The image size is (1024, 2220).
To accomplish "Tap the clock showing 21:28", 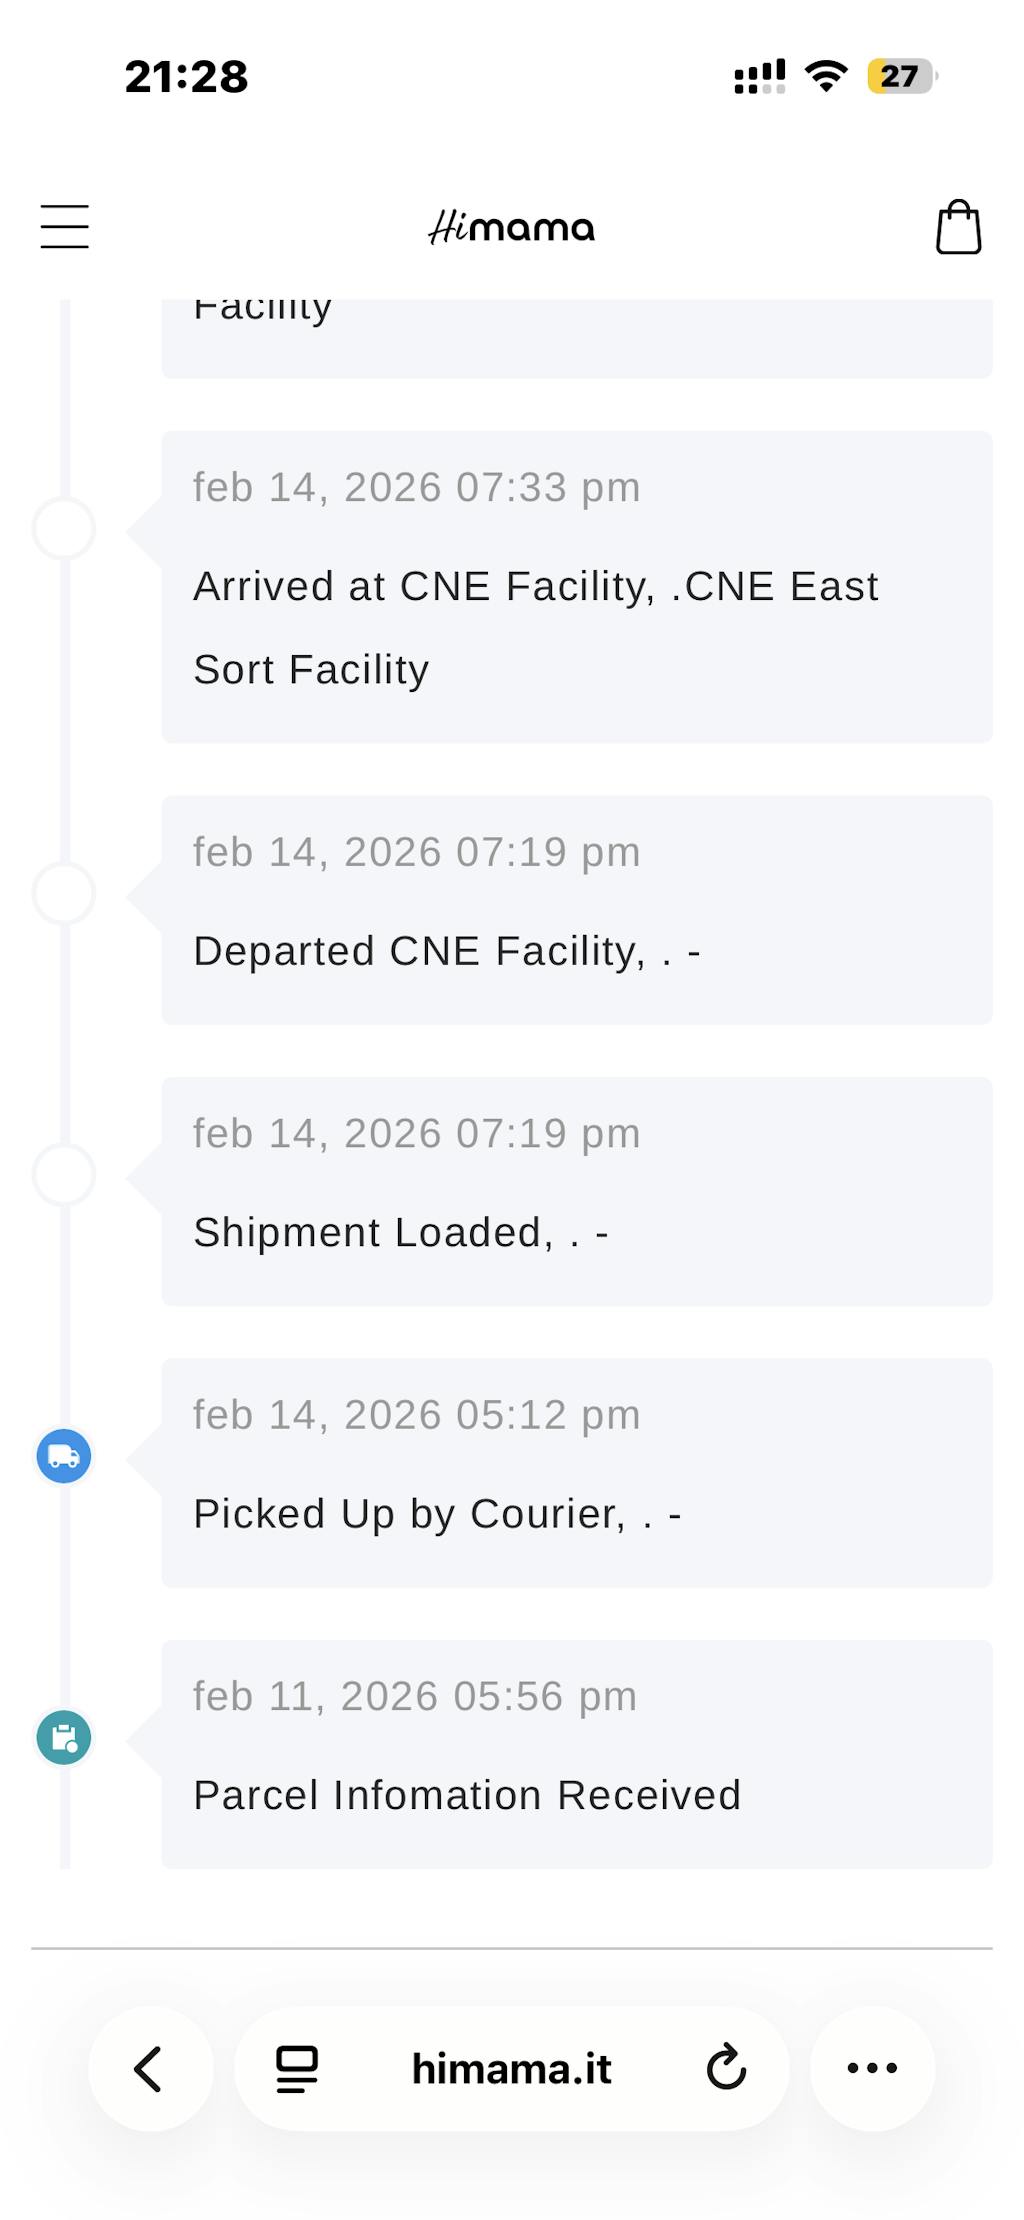I will tap(186, 76).
